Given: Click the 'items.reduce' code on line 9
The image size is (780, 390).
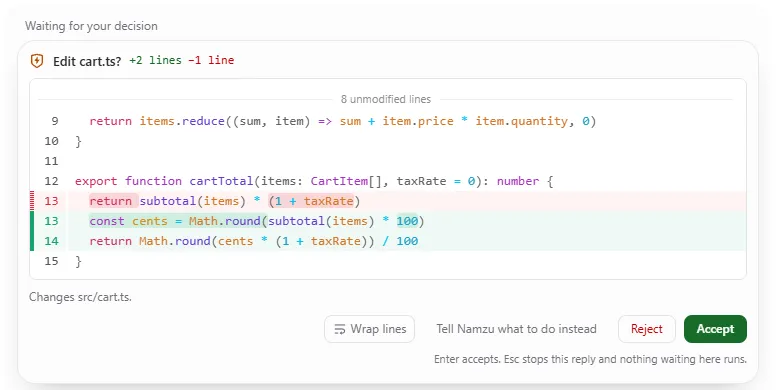Looking at the screenshot, I should [x=182, y=121].
